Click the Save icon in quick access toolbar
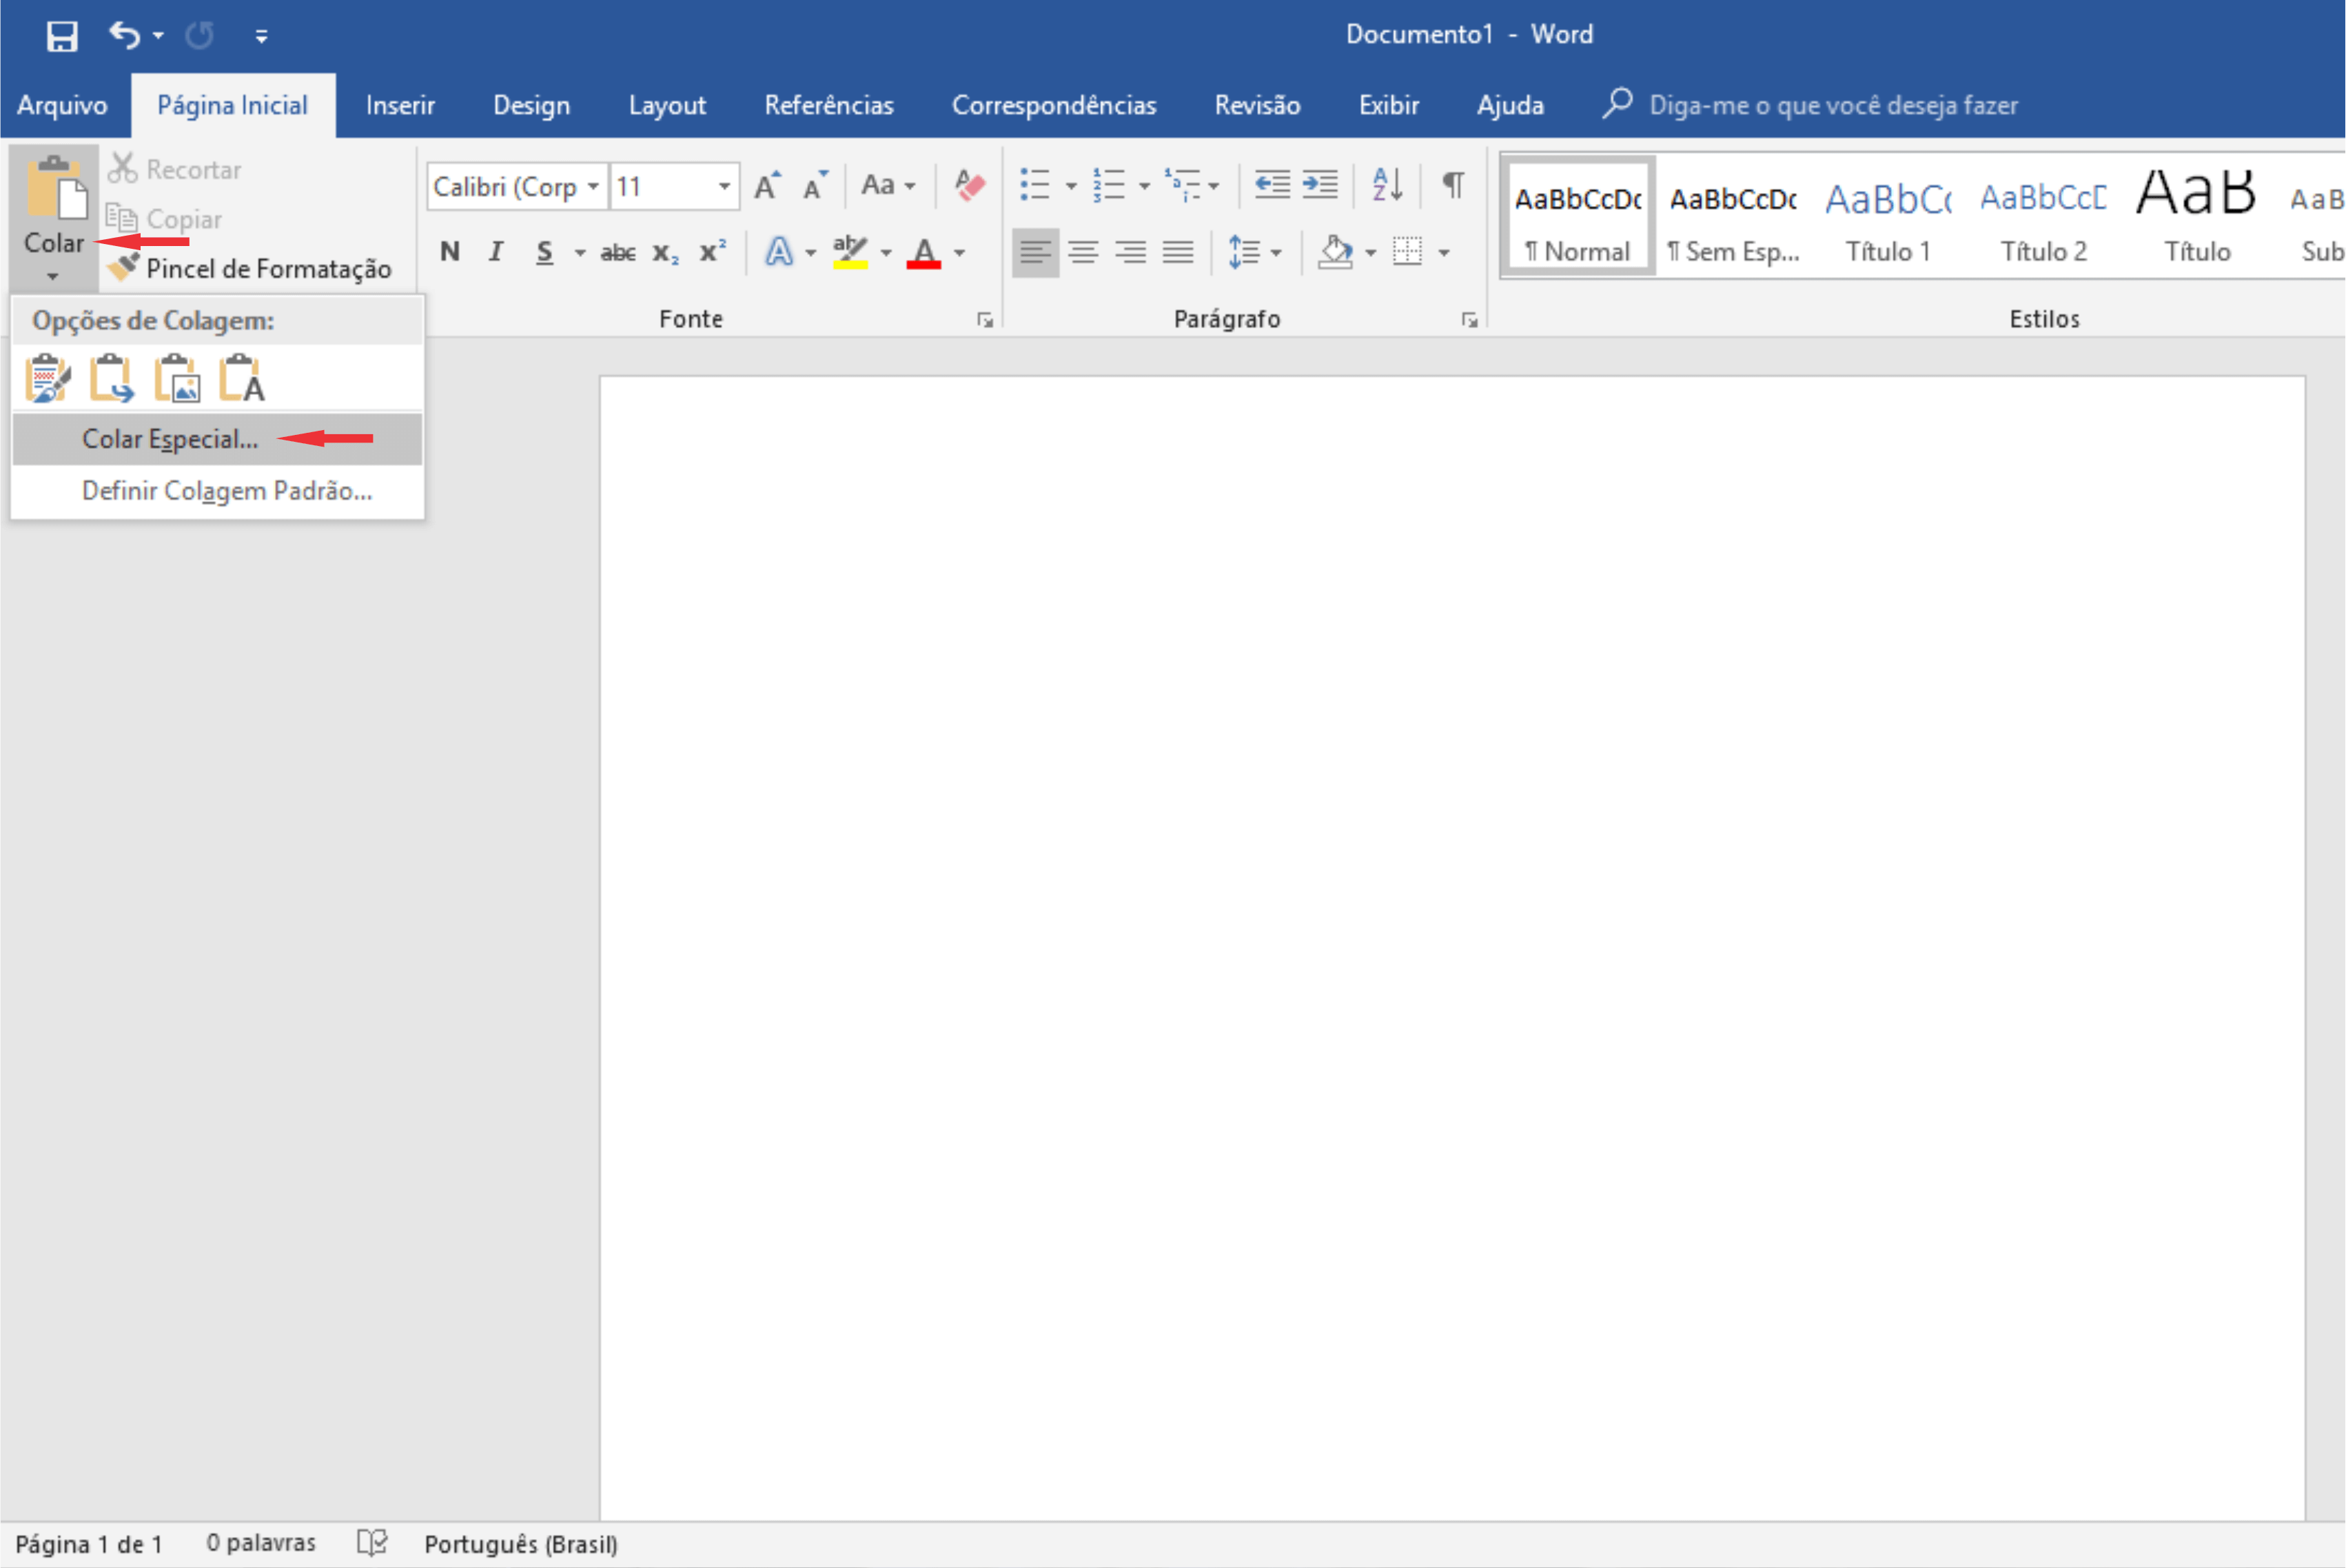Image resolution: width=2346 pixels, height=1568 pixels. click(x=62, y=36)
